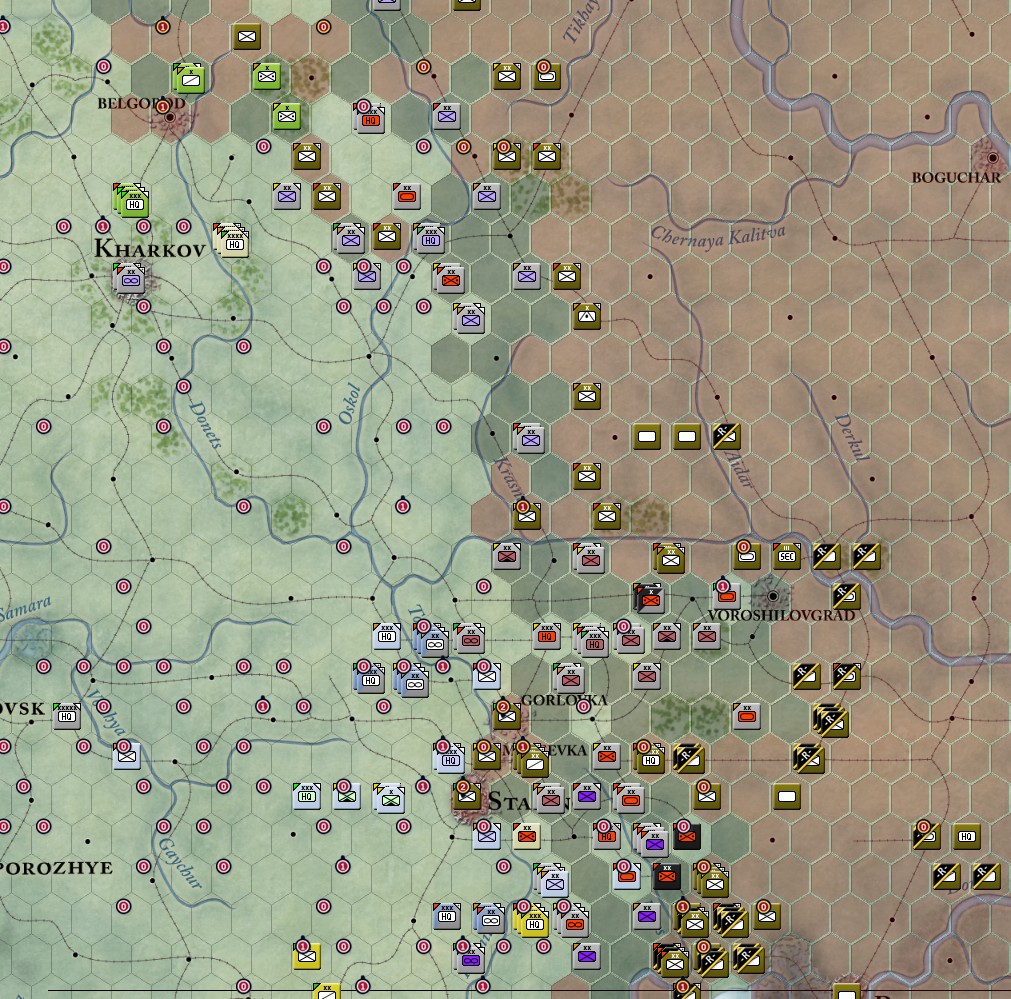Select the cream XXXX HQ stack beside Kharkov
This screenshot has width=1011, height=999.
232,241
